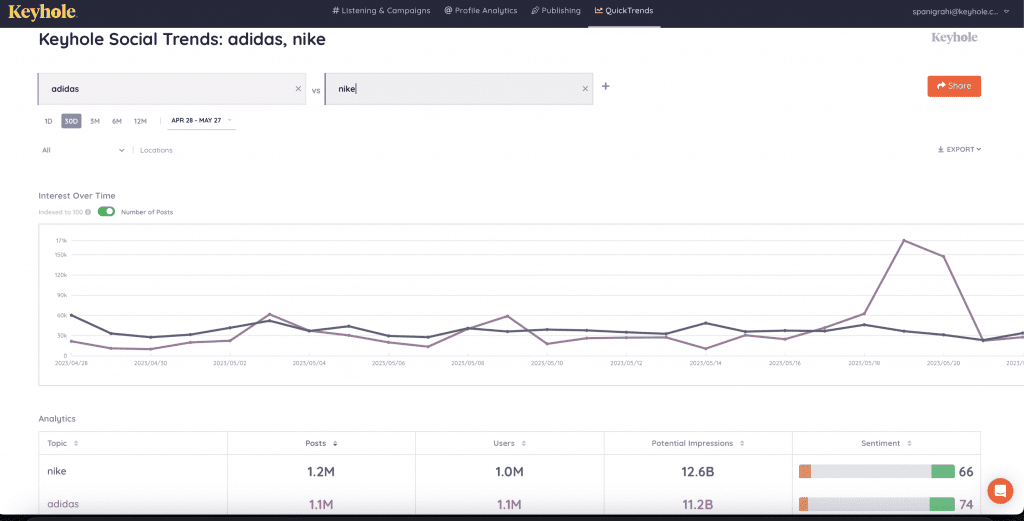Click the Interest Over Time heading
The image size is (1024, 521).
coord(77,196)
